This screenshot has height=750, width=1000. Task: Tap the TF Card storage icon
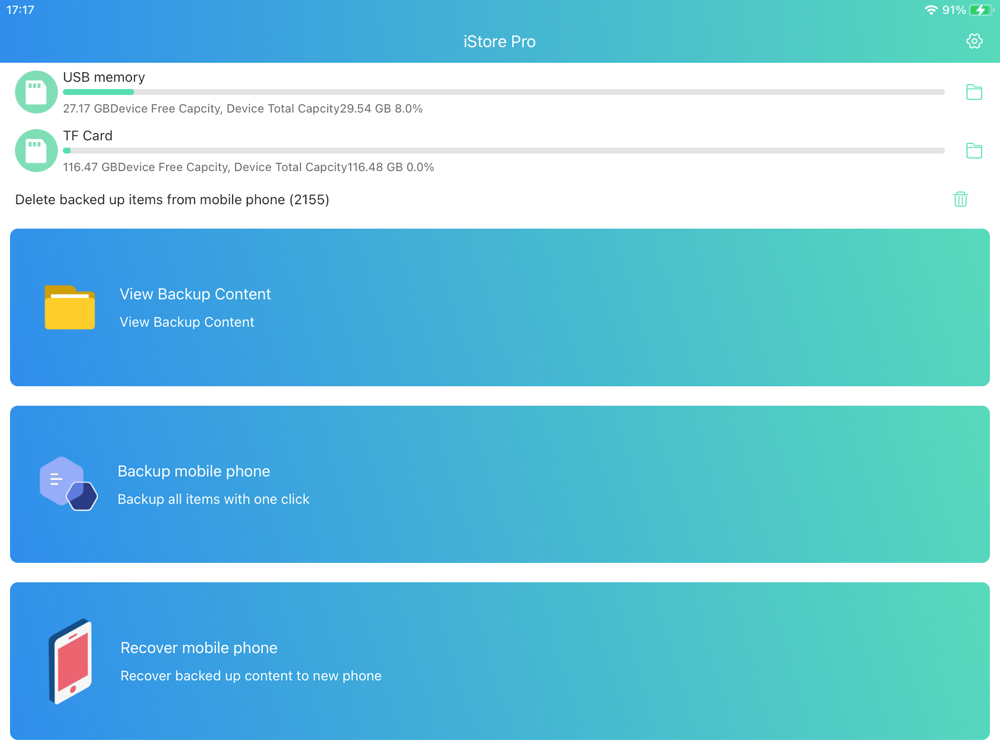(36, 151)
